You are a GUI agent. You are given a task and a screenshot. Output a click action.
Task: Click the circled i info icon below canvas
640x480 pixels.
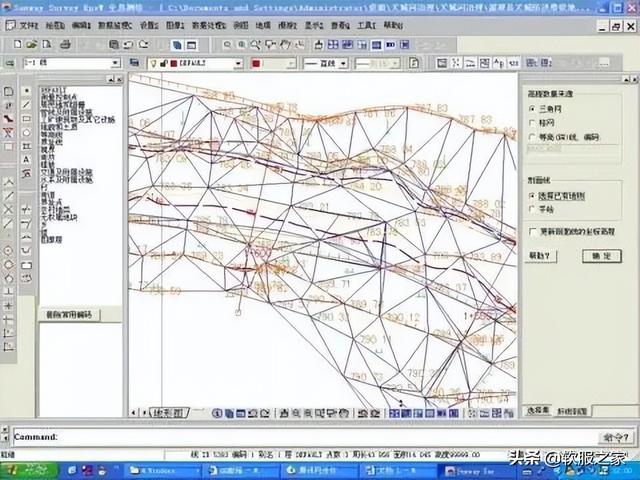click(217, 413)
